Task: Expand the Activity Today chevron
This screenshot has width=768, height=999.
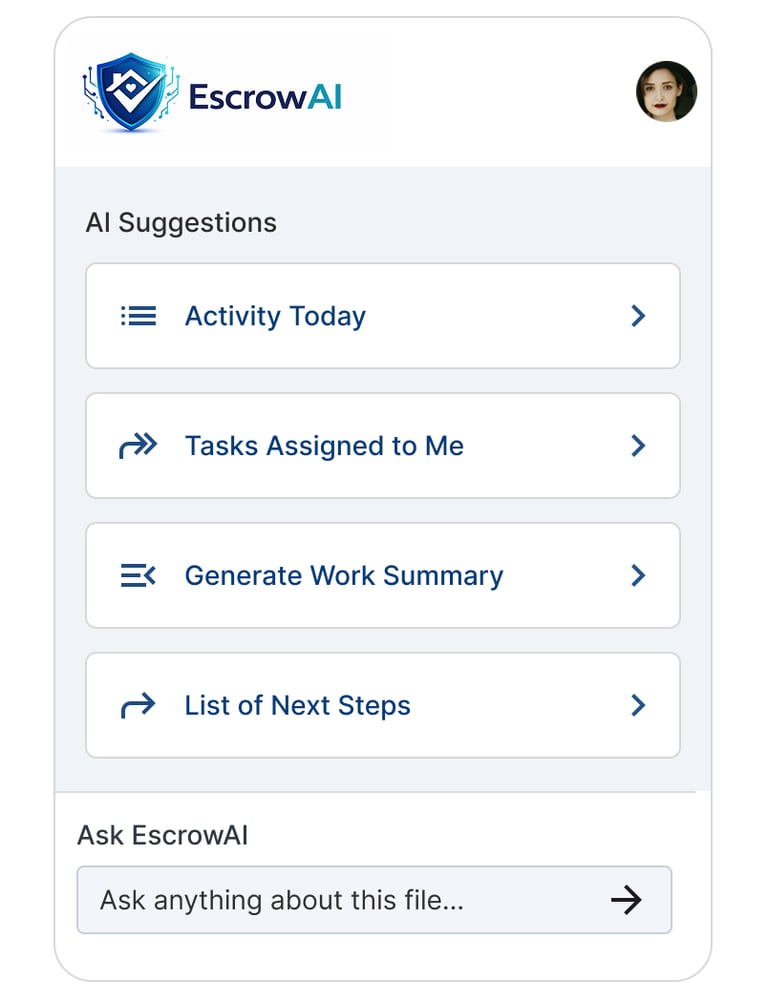Action: click(x=638, y=316)
